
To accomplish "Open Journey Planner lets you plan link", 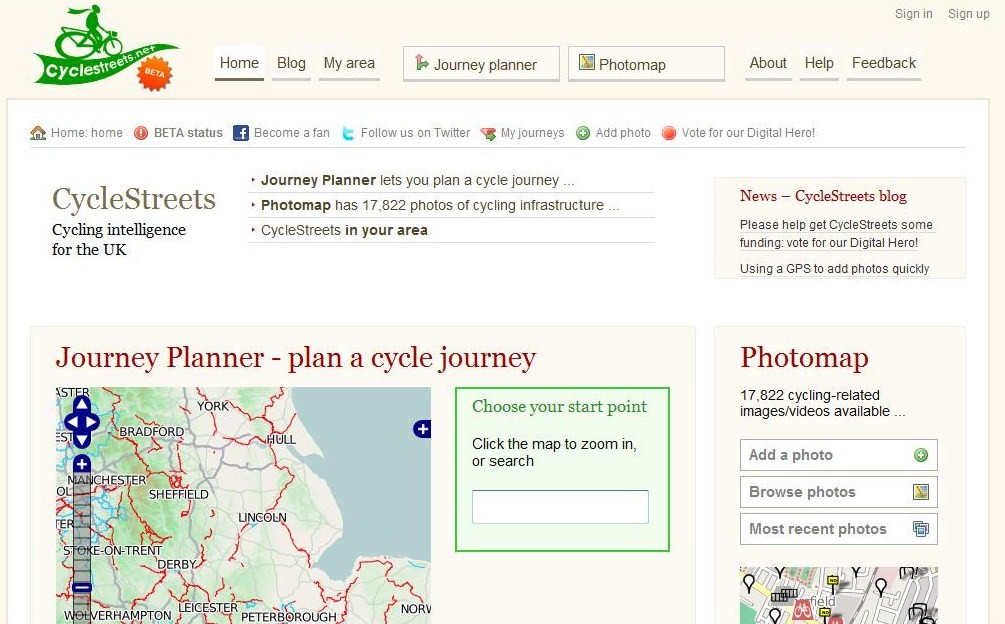I will point(417,180).
